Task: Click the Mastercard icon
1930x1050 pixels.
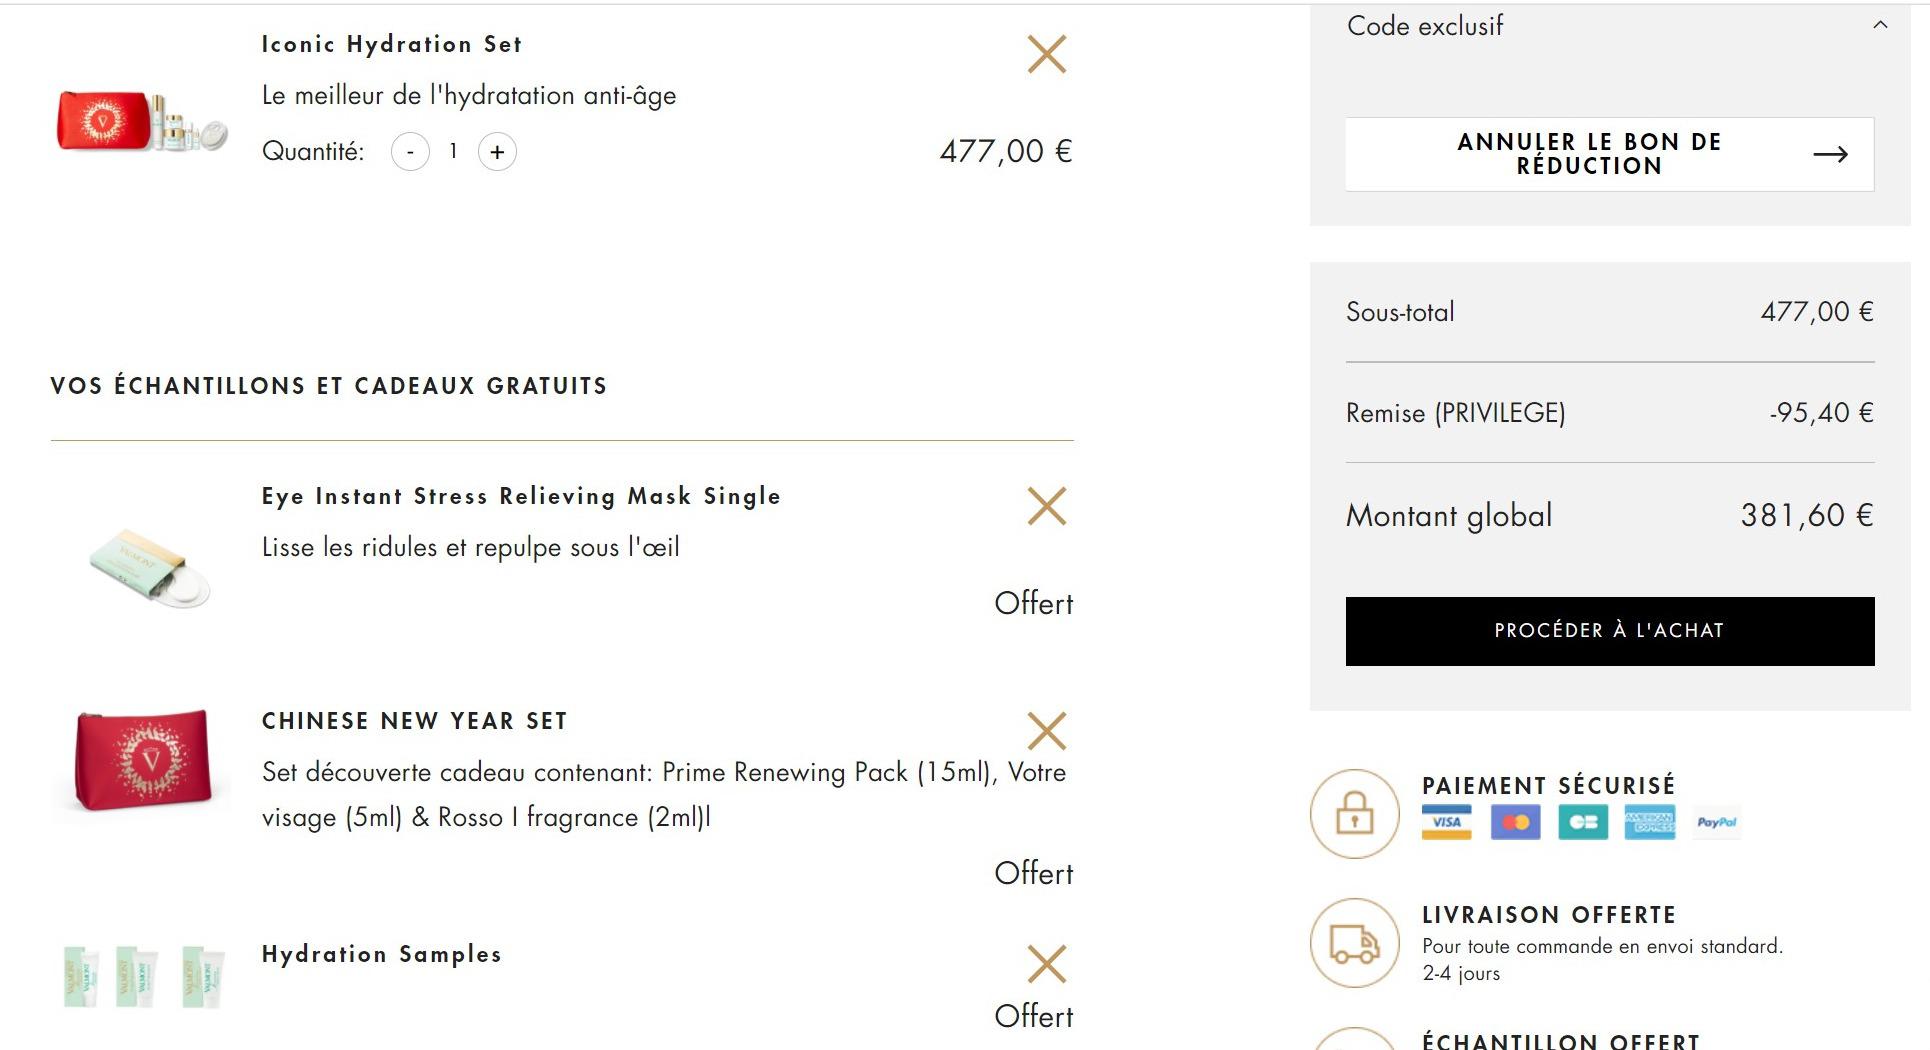Action: (x=1516, y=822)
